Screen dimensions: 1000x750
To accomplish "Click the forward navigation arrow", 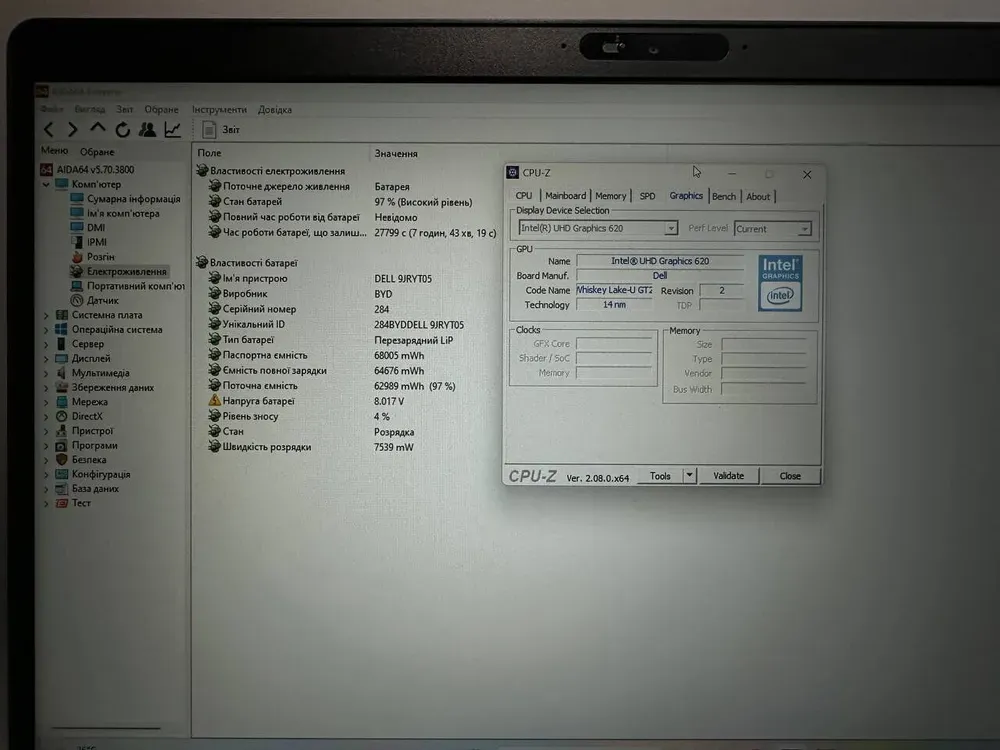I will coord(72,129).
